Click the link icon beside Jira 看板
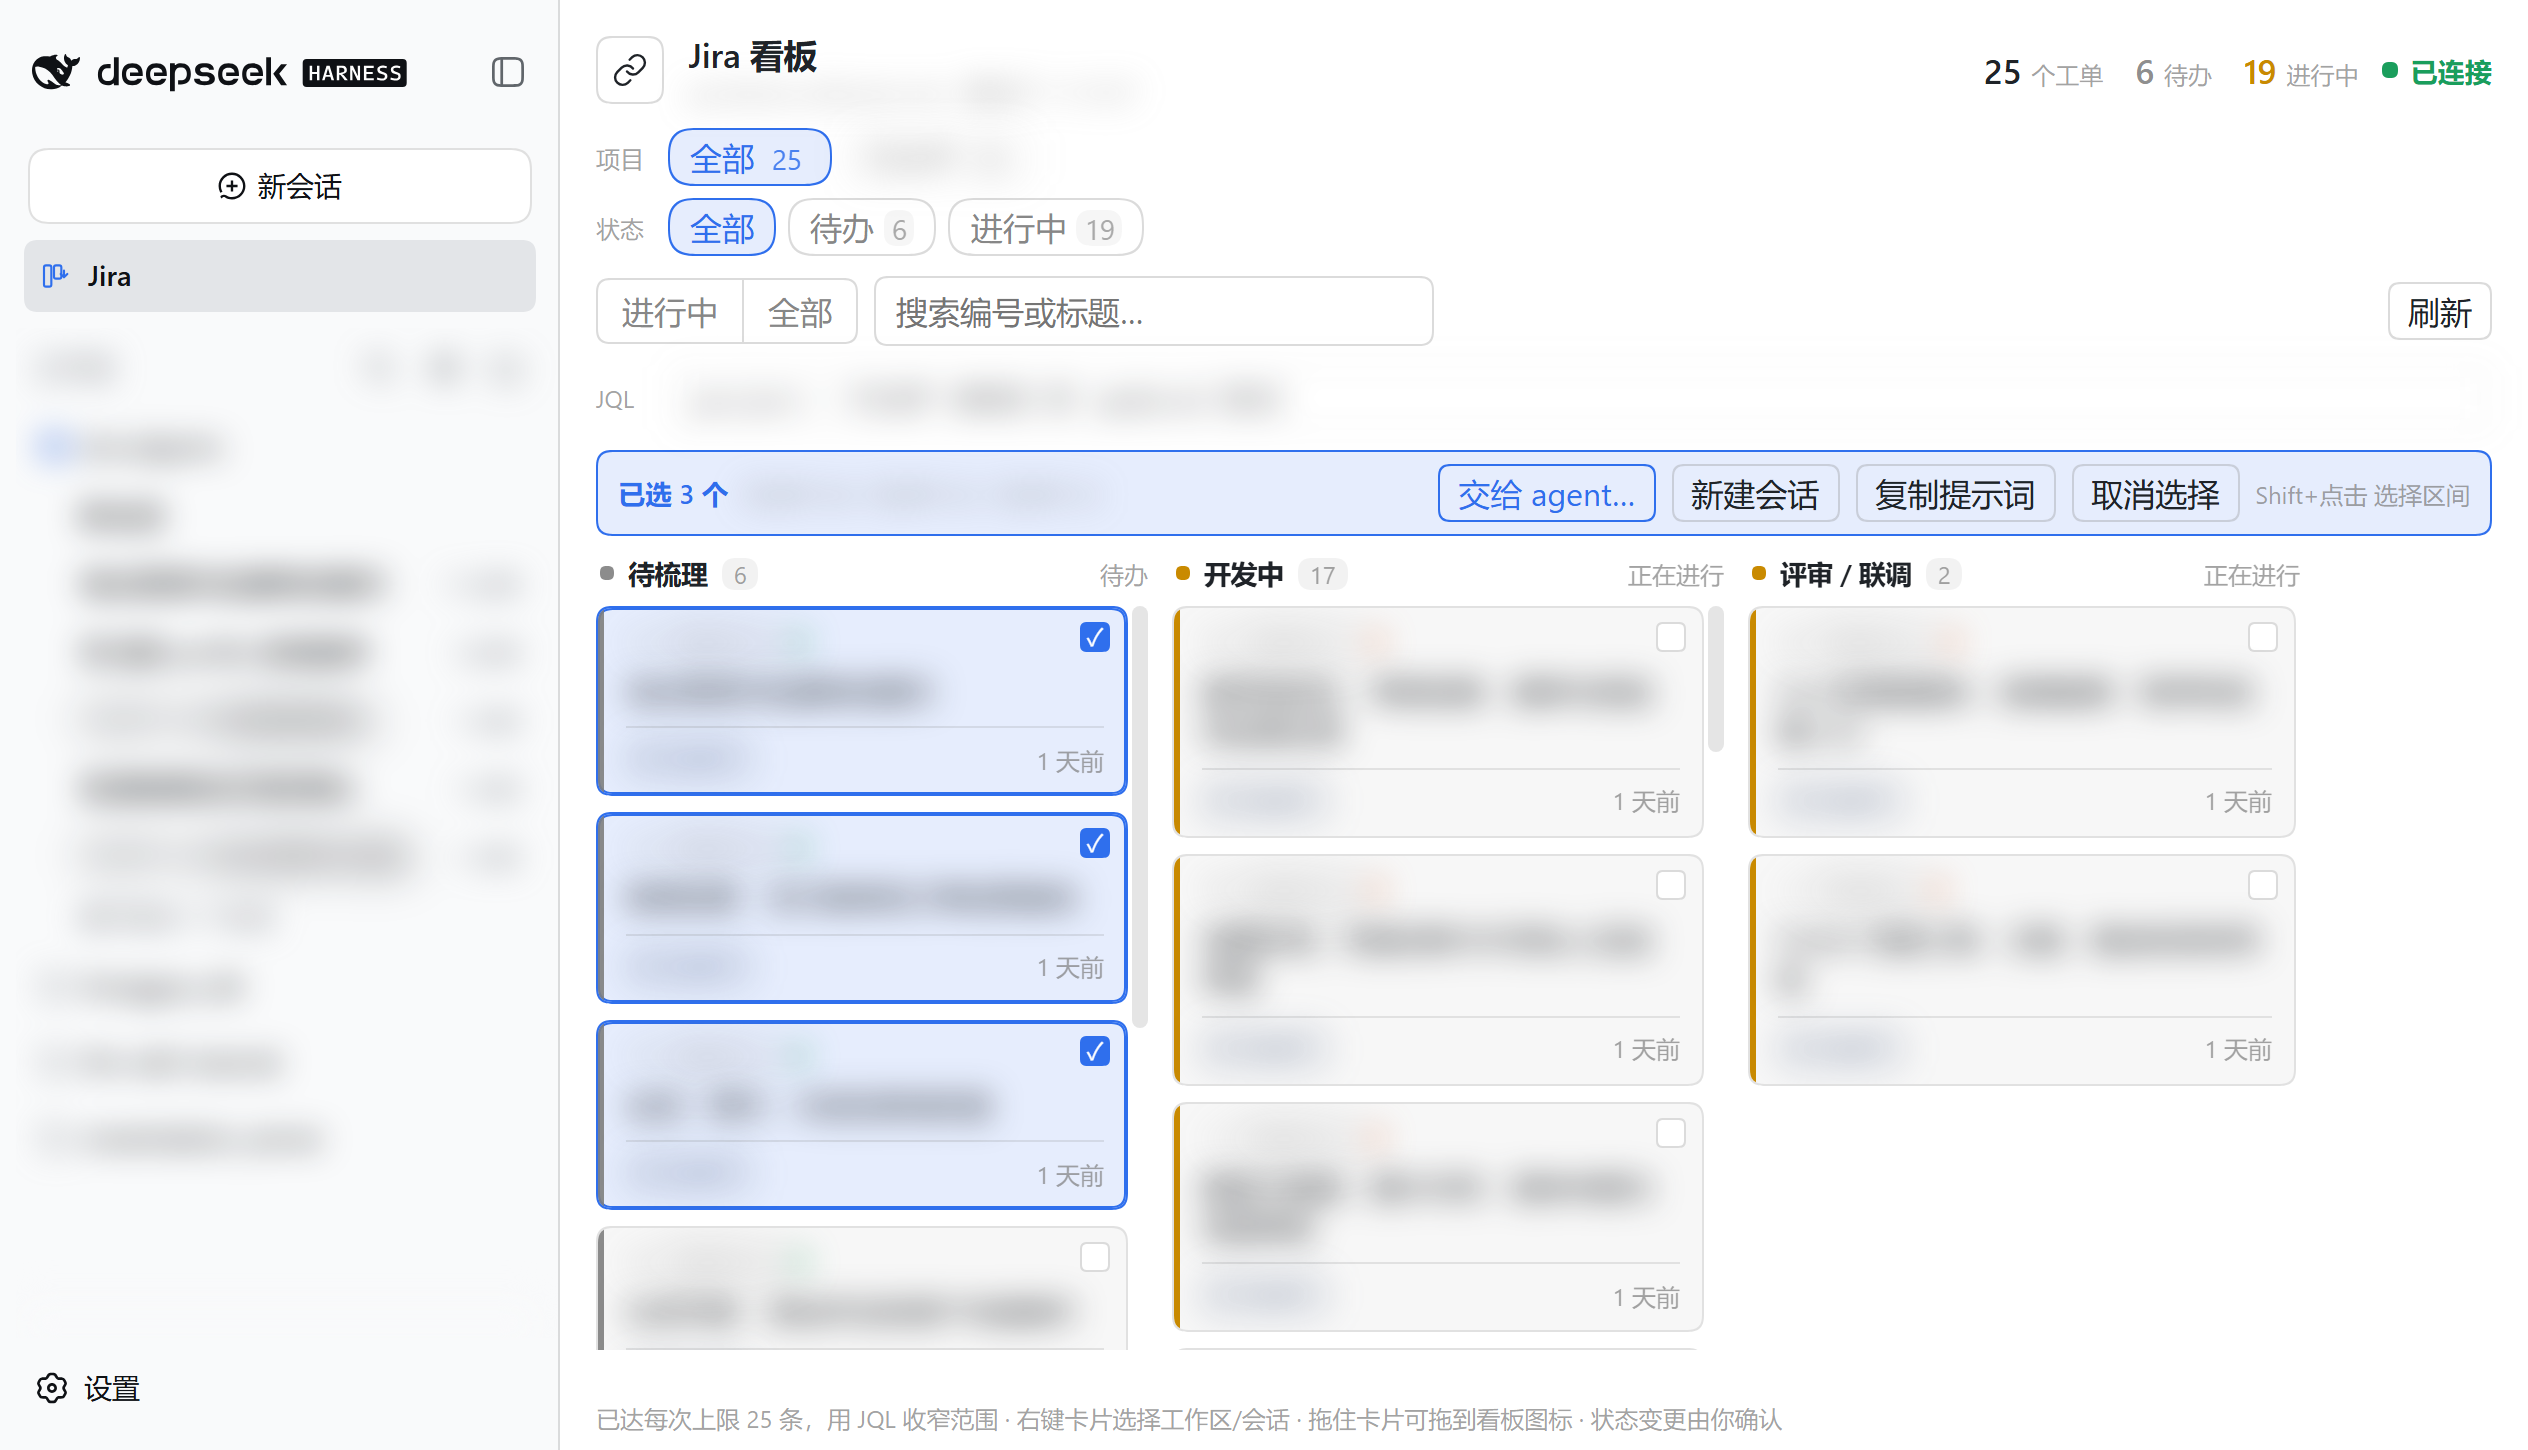The width and height of the screenshot is (2528, 1450). (630, 70)
